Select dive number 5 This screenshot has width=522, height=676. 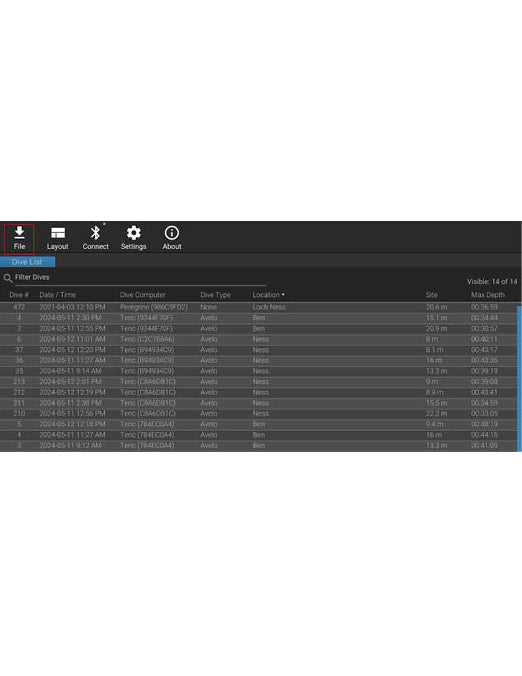click(19, 424)
